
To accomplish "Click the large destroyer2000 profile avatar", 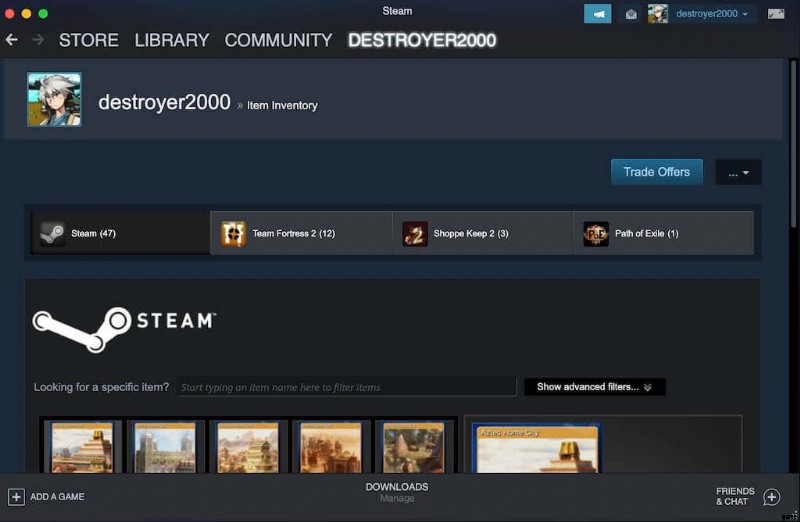I will coord(54,99).
